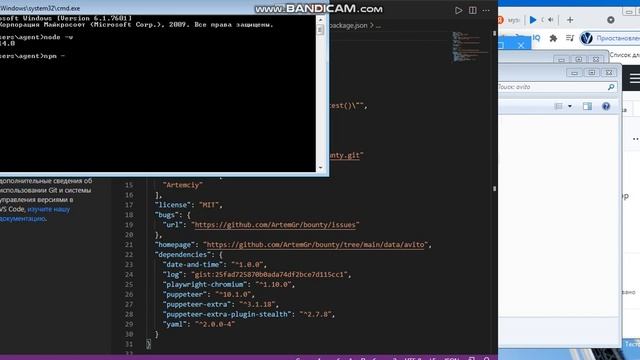Open the "изучите нашу" documentation link
Image resolution: width=640 pixels, height=360 pixels.
point(49,209)
